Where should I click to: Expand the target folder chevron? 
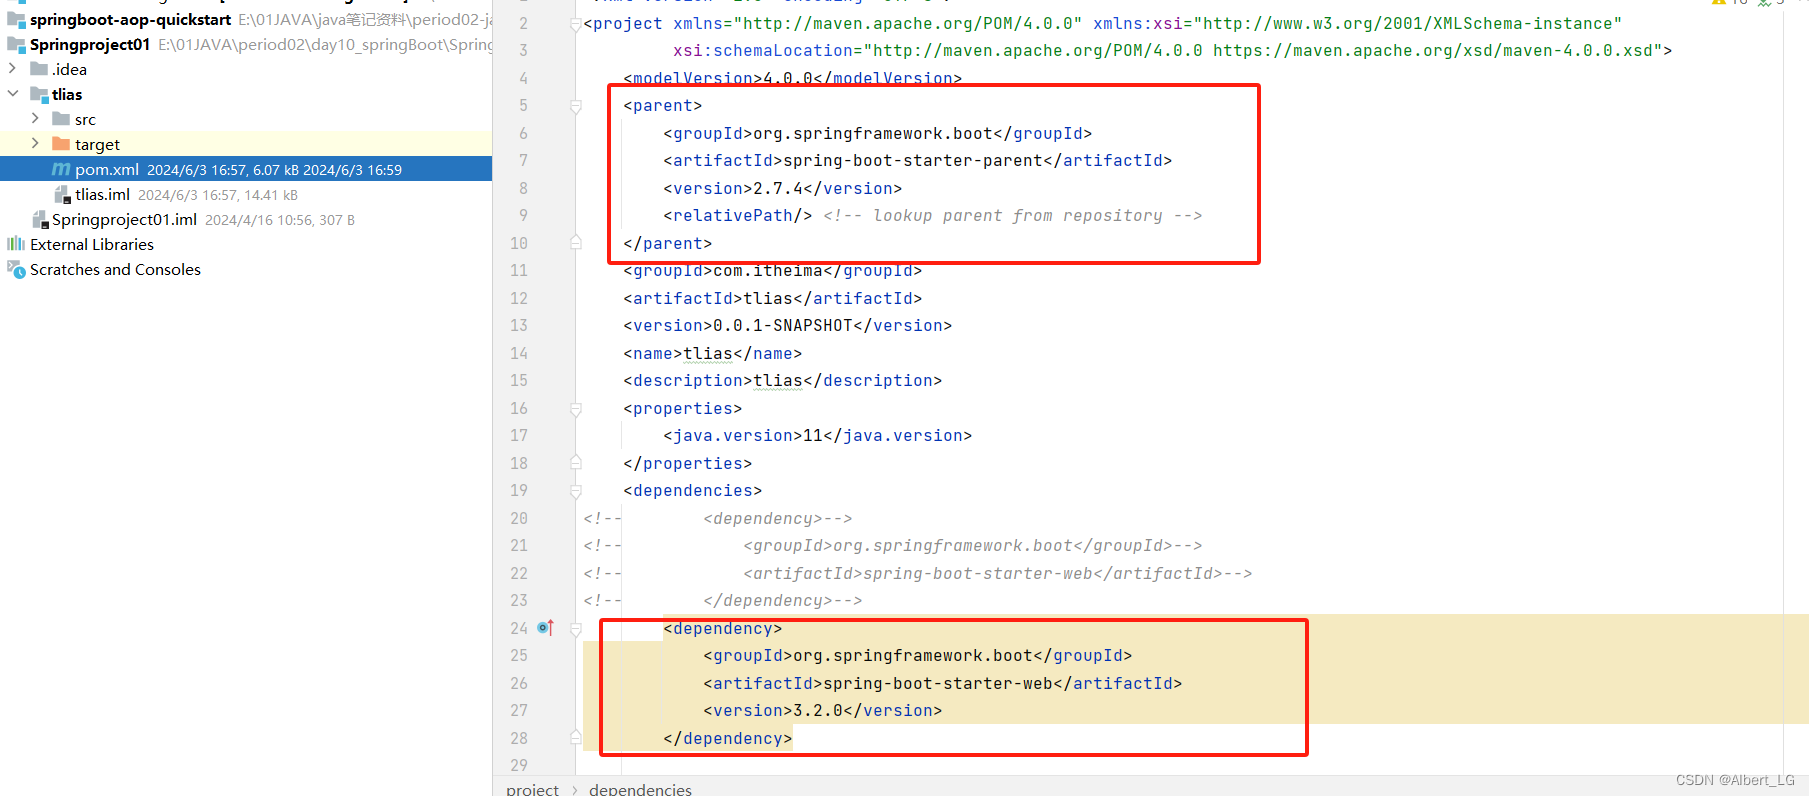pyautogui.click(x=35, y=144)
